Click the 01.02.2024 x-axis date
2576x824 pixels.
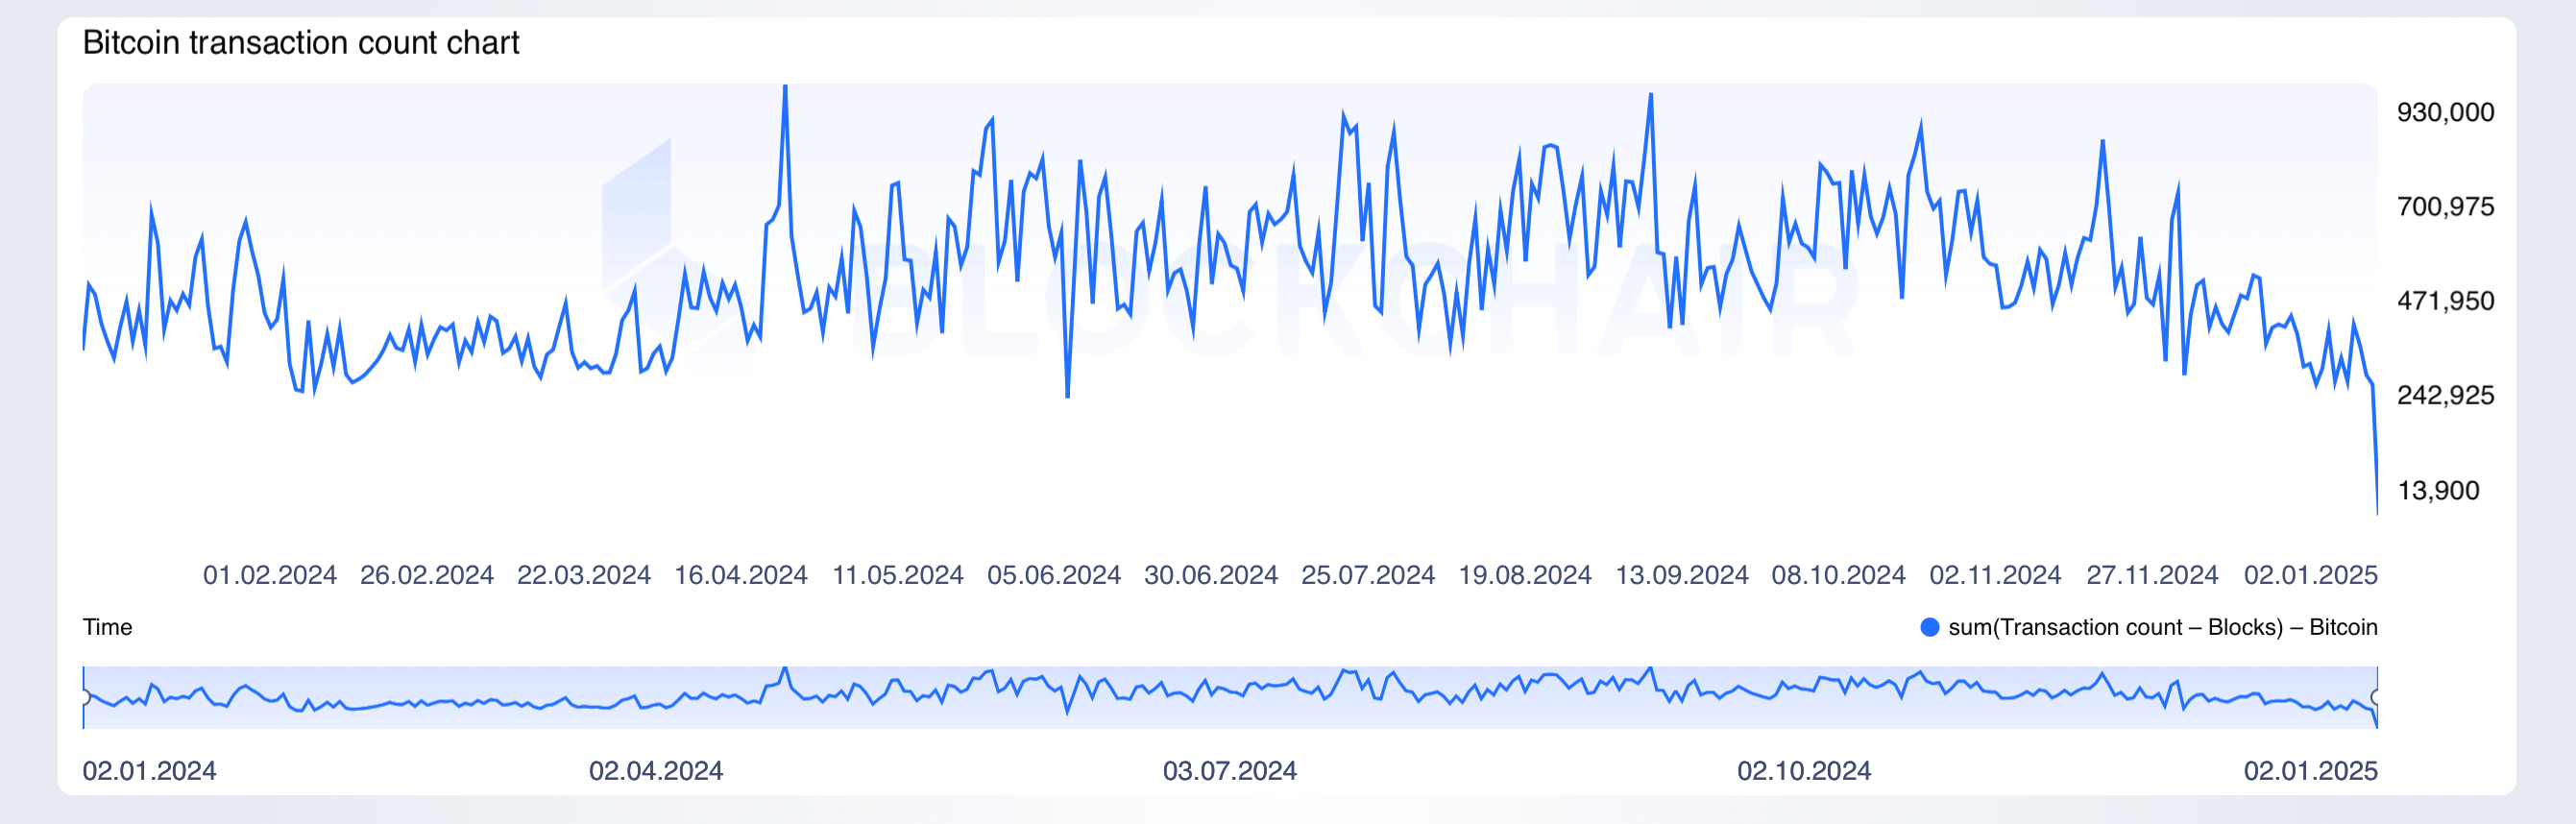click(x=270, y=575)
